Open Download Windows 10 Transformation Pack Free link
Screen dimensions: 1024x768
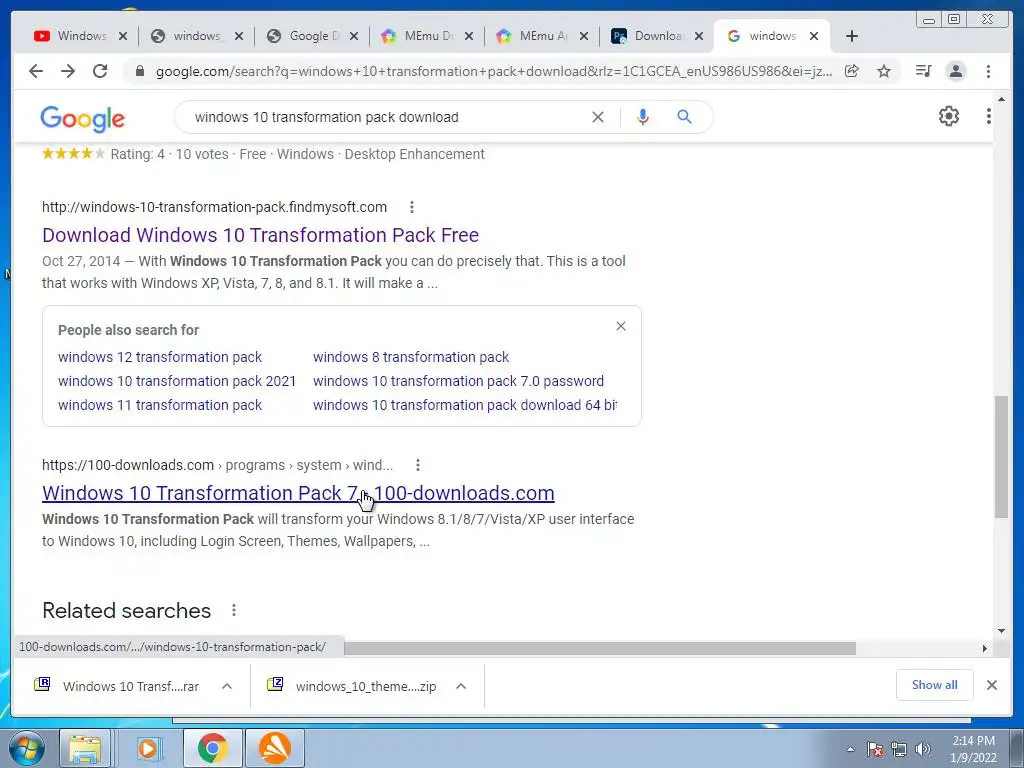coord(261,235)
